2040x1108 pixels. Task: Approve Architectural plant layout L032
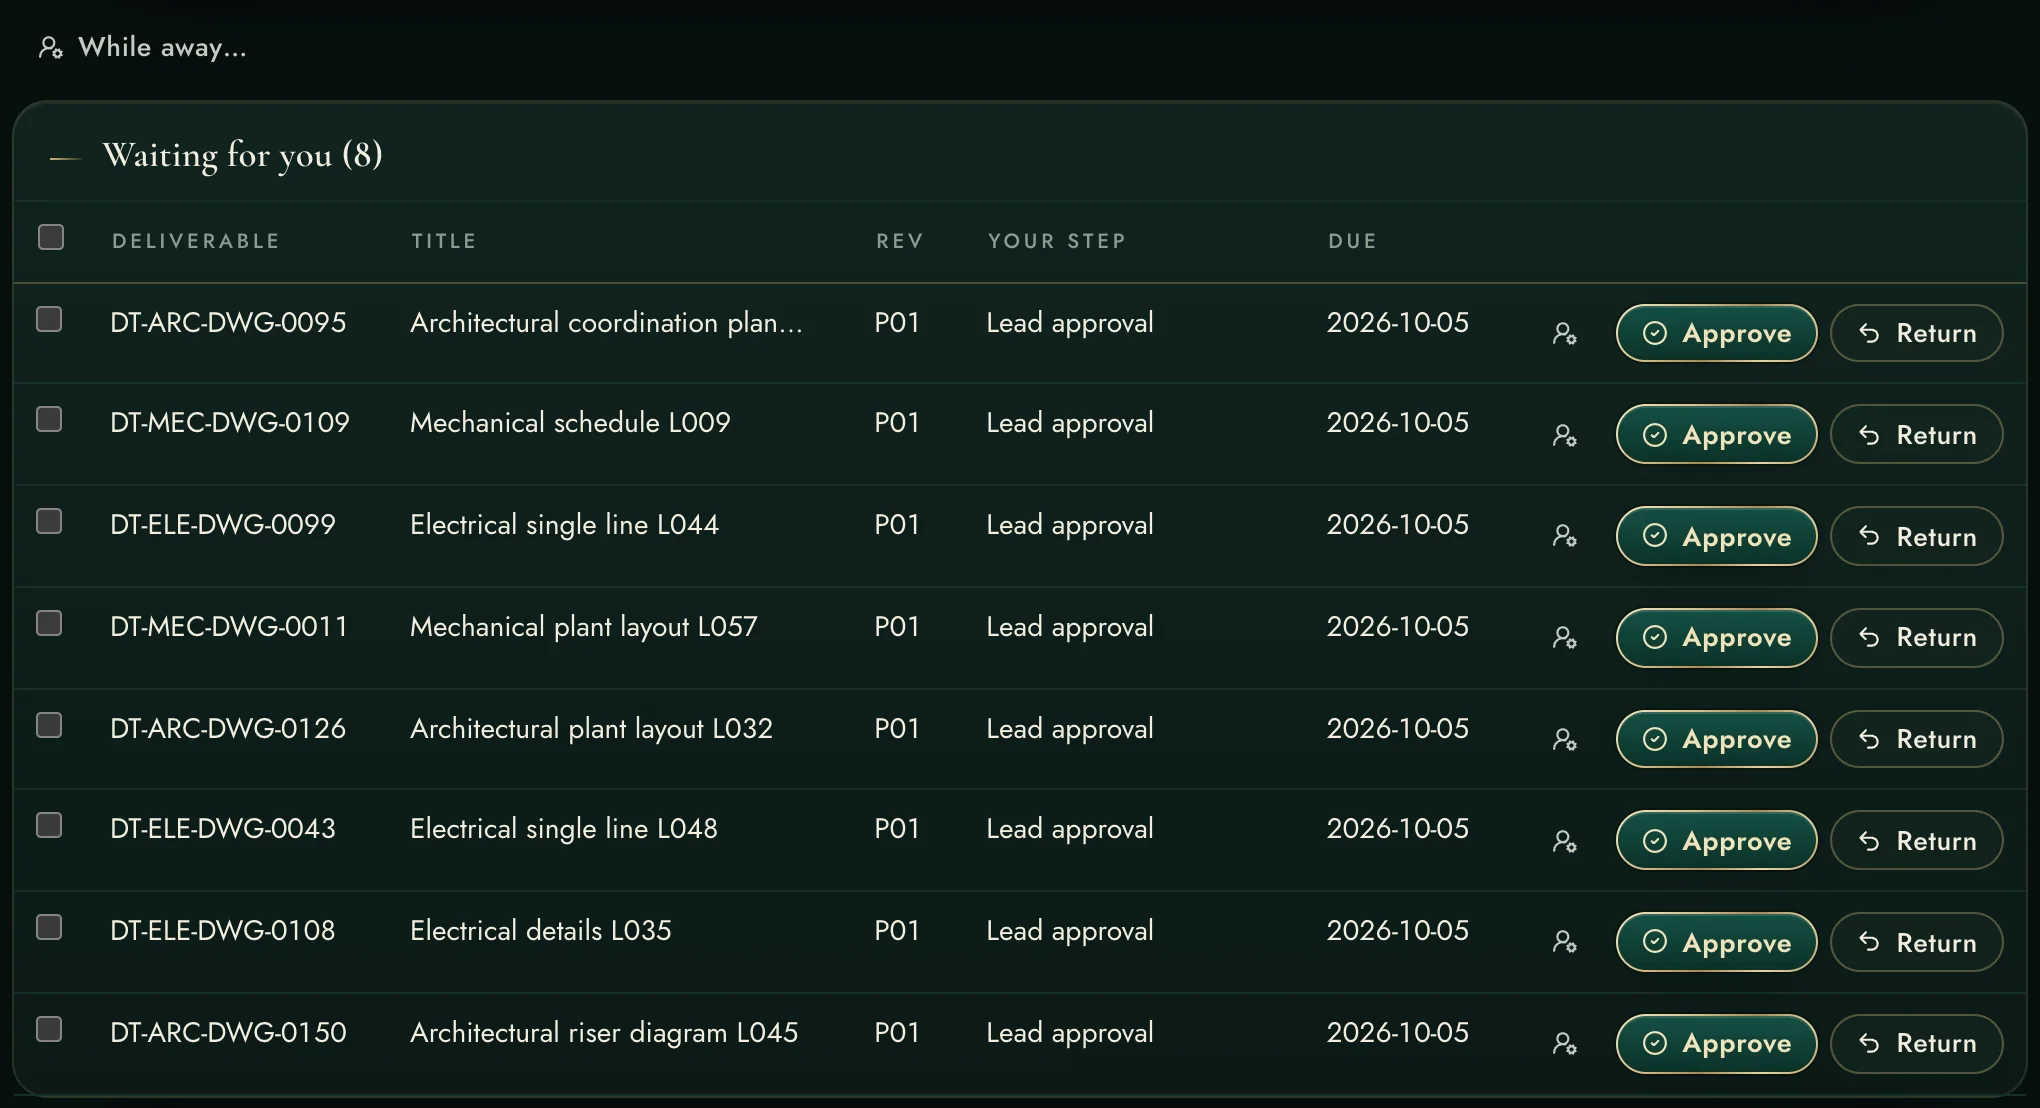pos(1716,739)
